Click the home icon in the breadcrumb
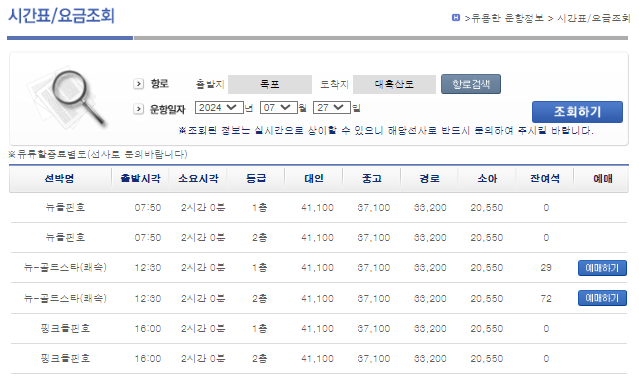 coord(456,18)
